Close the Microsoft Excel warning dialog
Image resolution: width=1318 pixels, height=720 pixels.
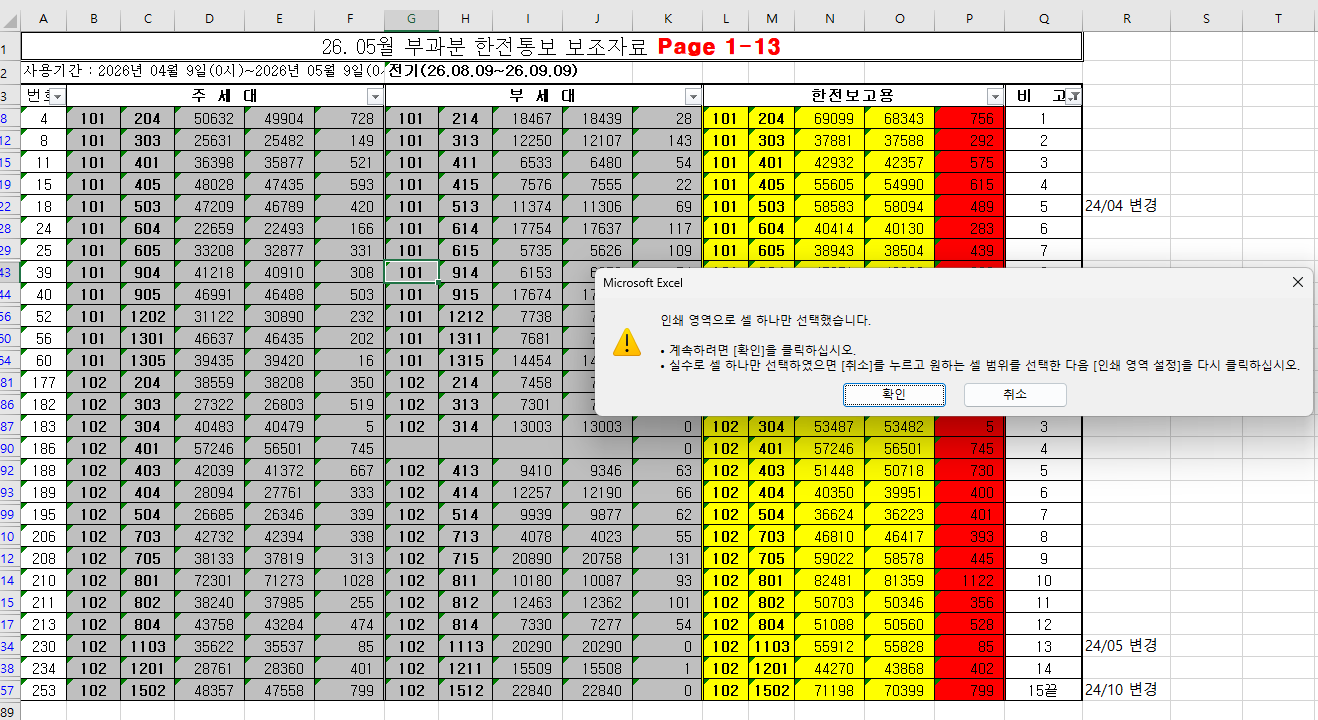[x=1297, y=283]
